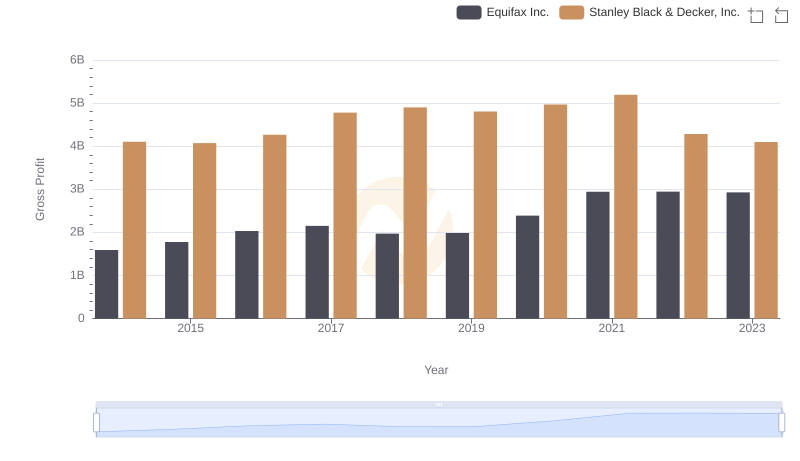This screenshot has height=461, width=800.
Task: Click the Year axis title
Action: tap(436, 370)
